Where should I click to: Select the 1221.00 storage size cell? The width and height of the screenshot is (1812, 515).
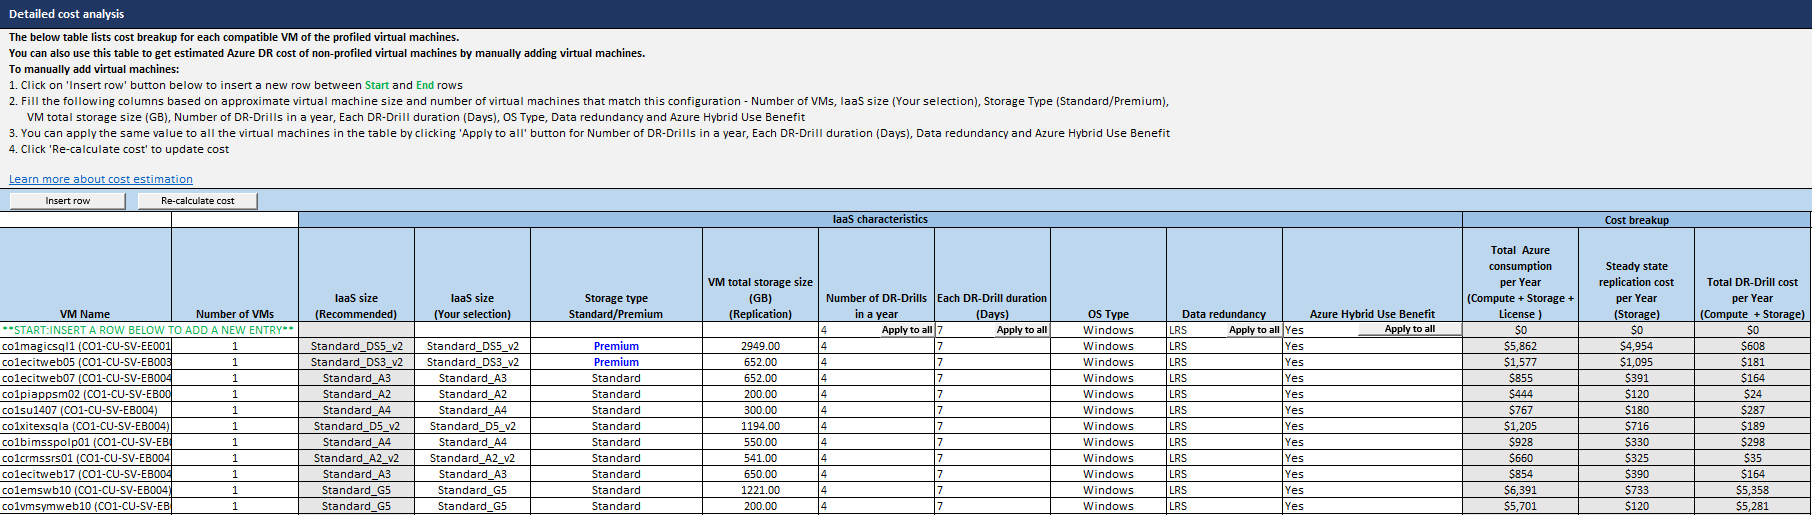coord(760,490)
